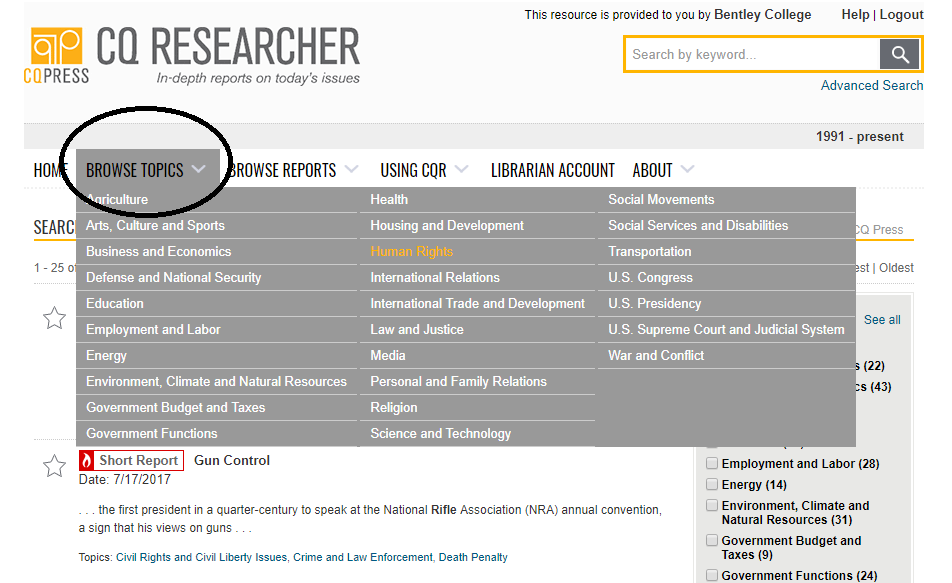
Task: Go to the HOME menu item
Action: point(49,170)
